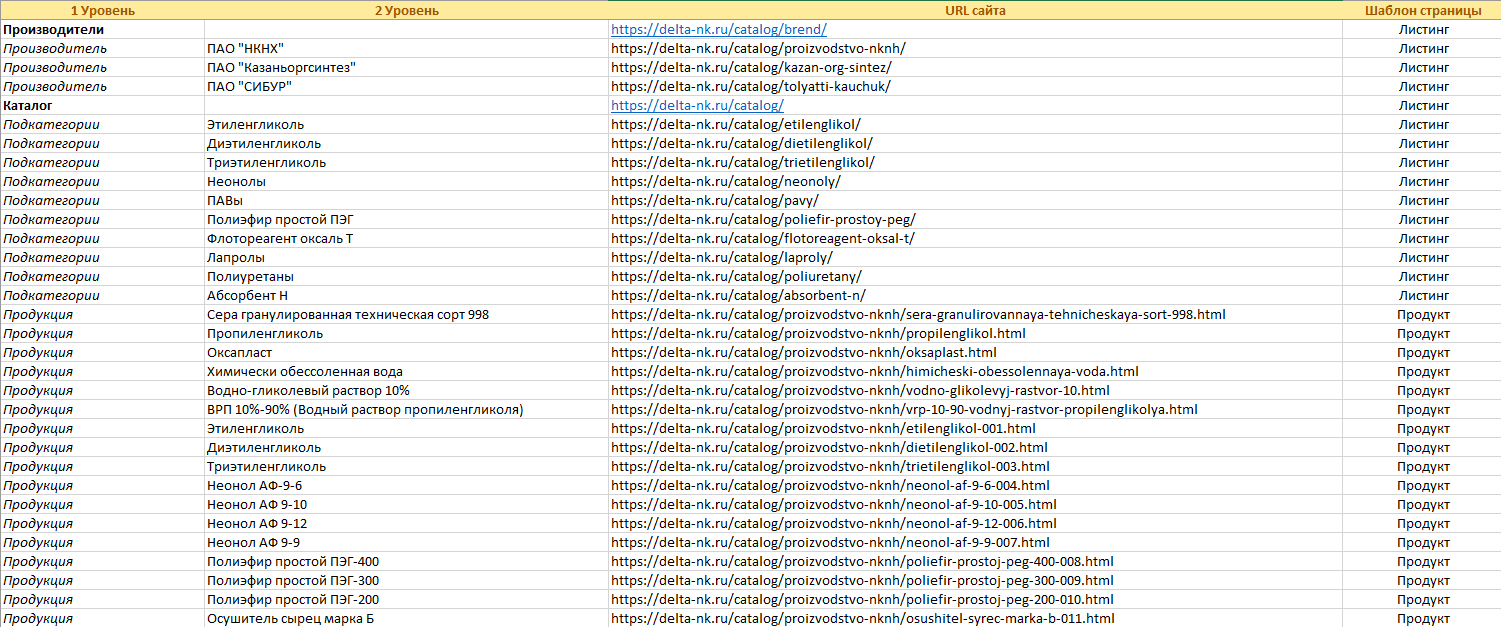Click the URL ending in neonol-af-9-12-006.html
1501x627 pixels.
point(833,524)
